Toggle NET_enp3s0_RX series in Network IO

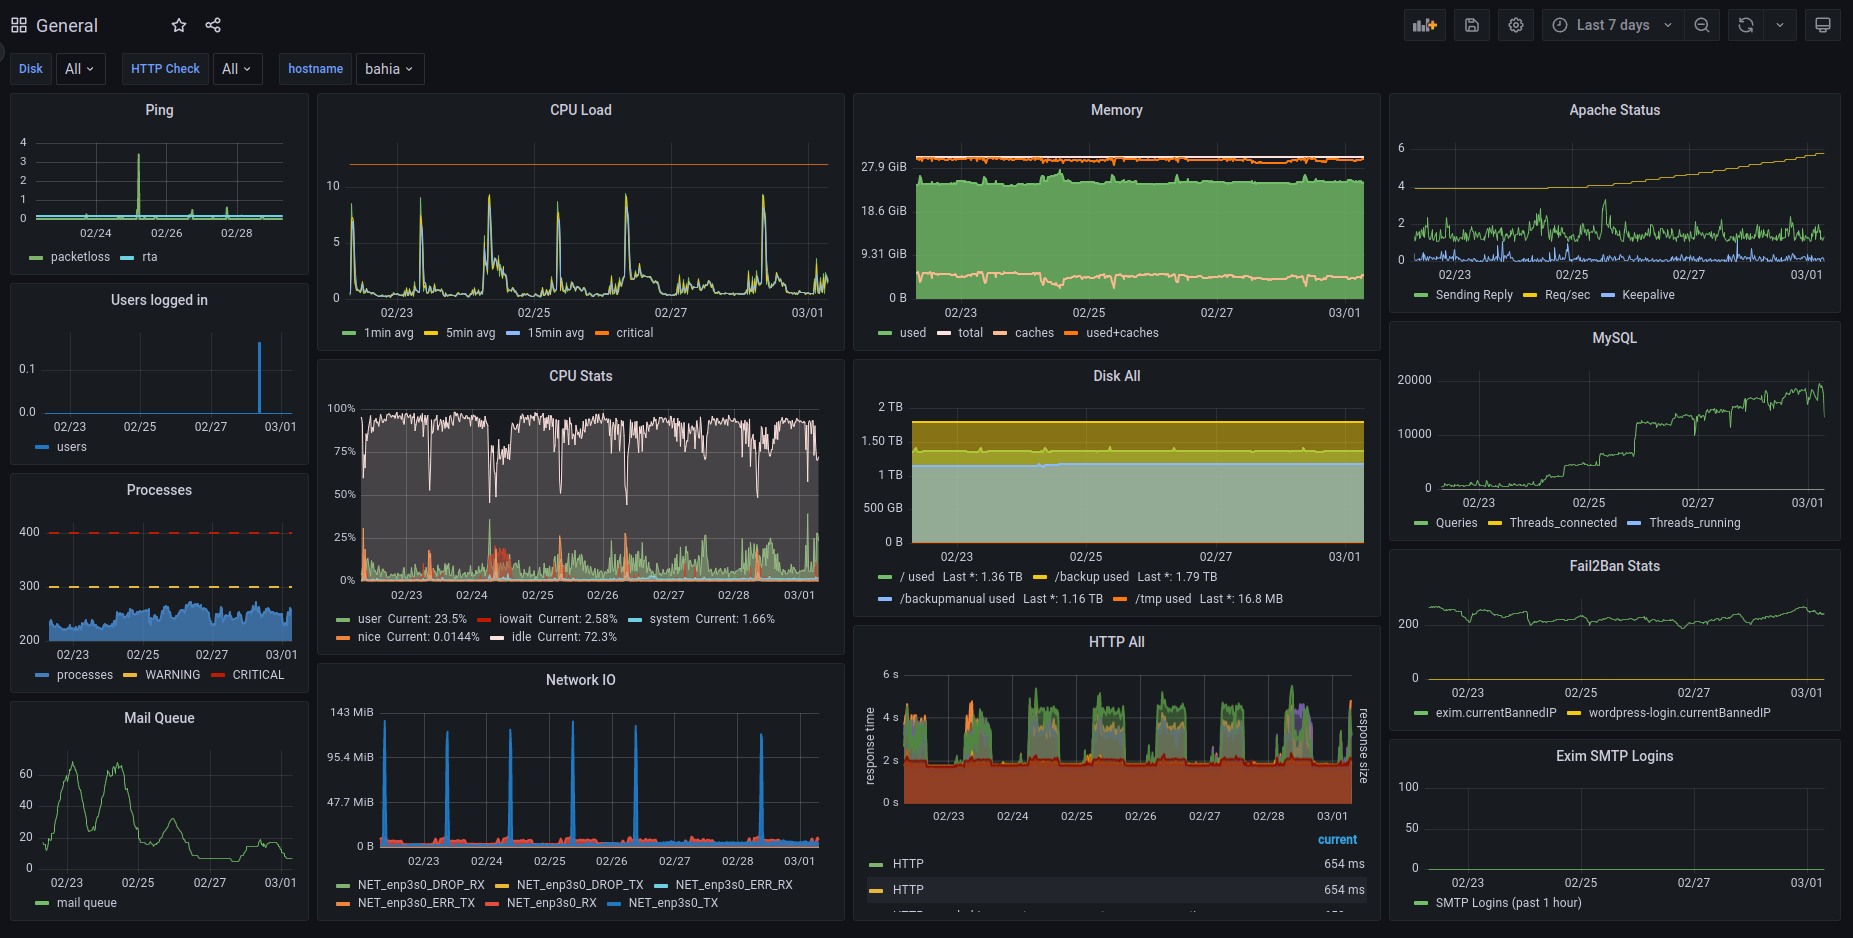[551, 903]
